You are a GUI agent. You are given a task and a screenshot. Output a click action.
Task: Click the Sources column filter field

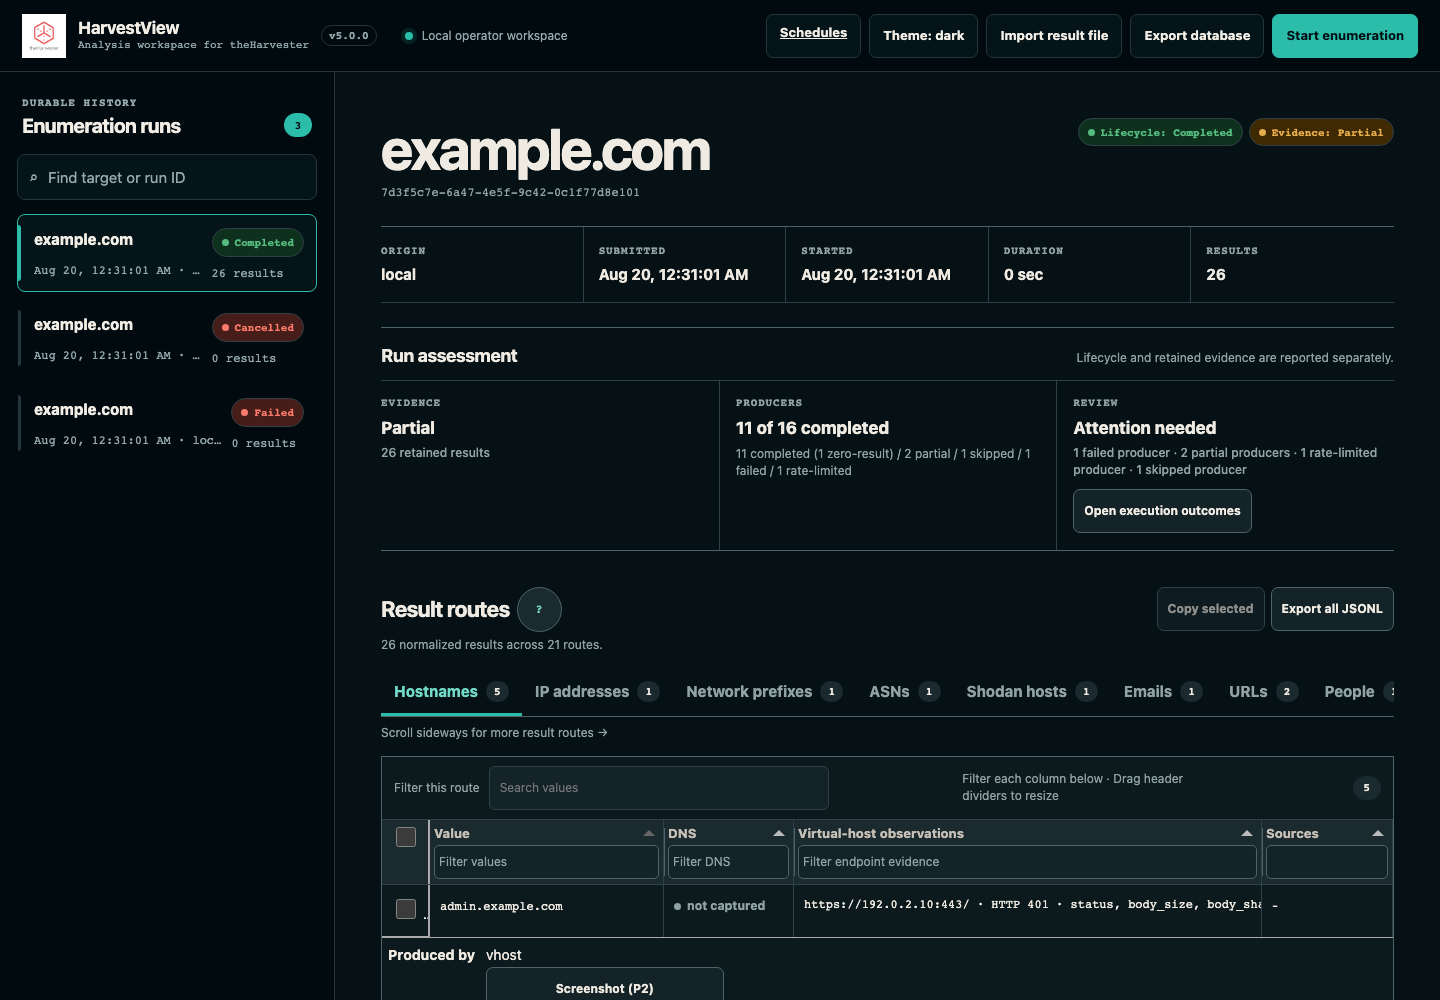click(1327, 862)
